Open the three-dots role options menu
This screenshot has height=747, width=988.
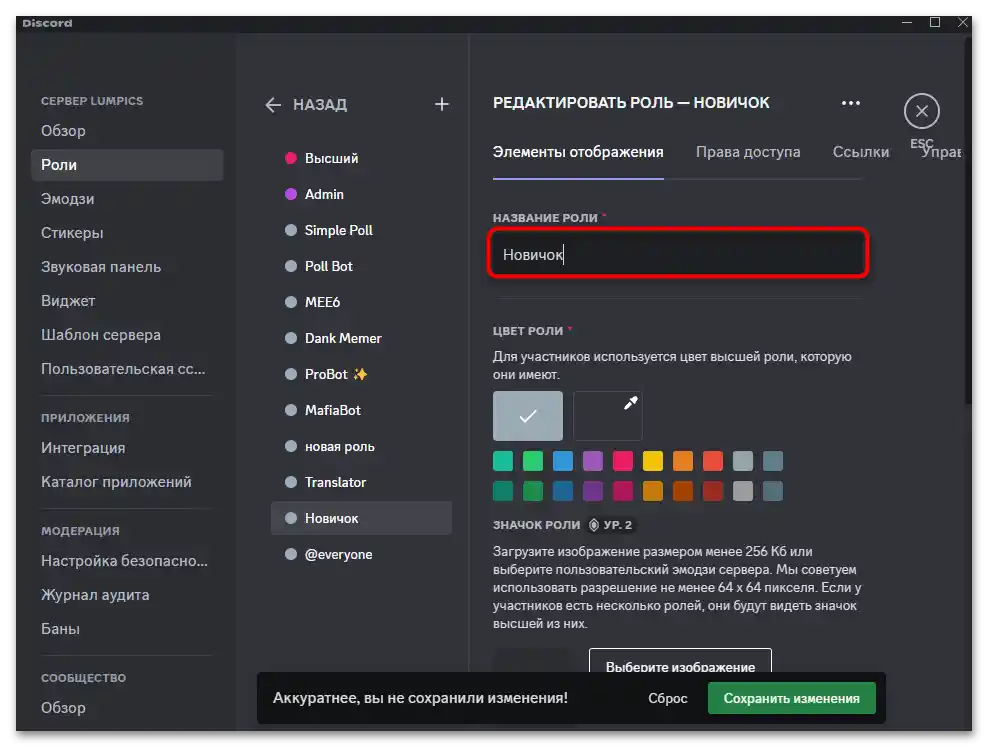tap(851, 103)
